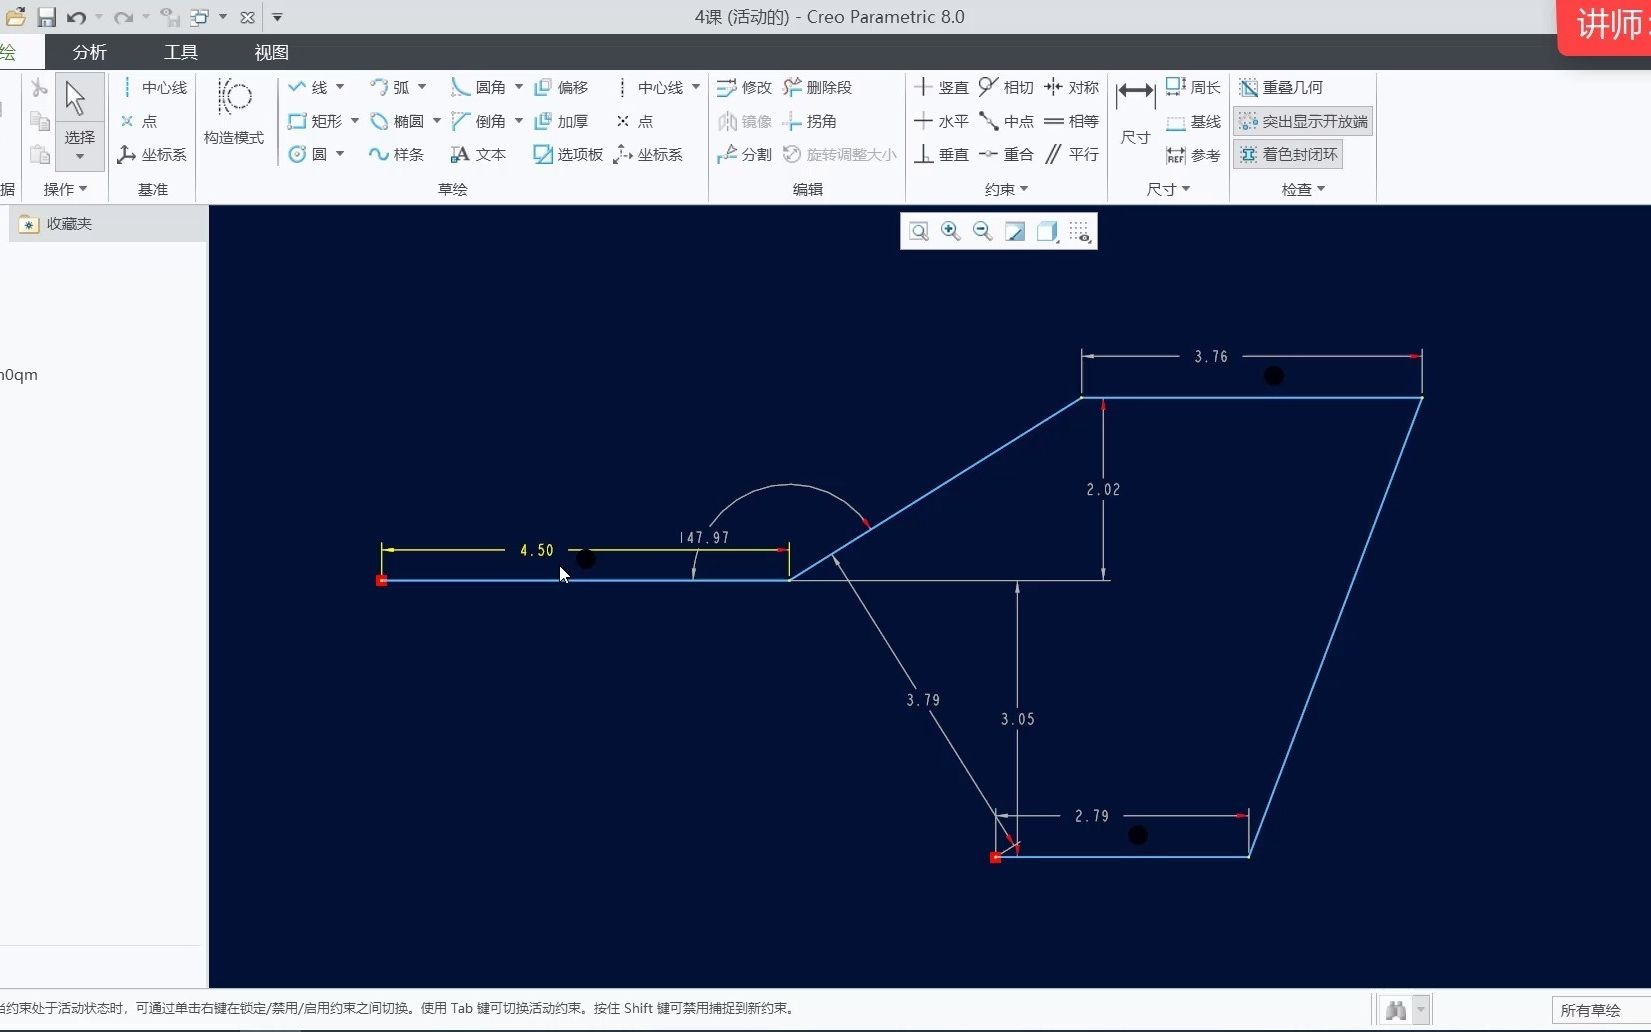The image size is (1651, 1032).
Task: Expand the 检查 group menu
Action: pos(1303,189)
